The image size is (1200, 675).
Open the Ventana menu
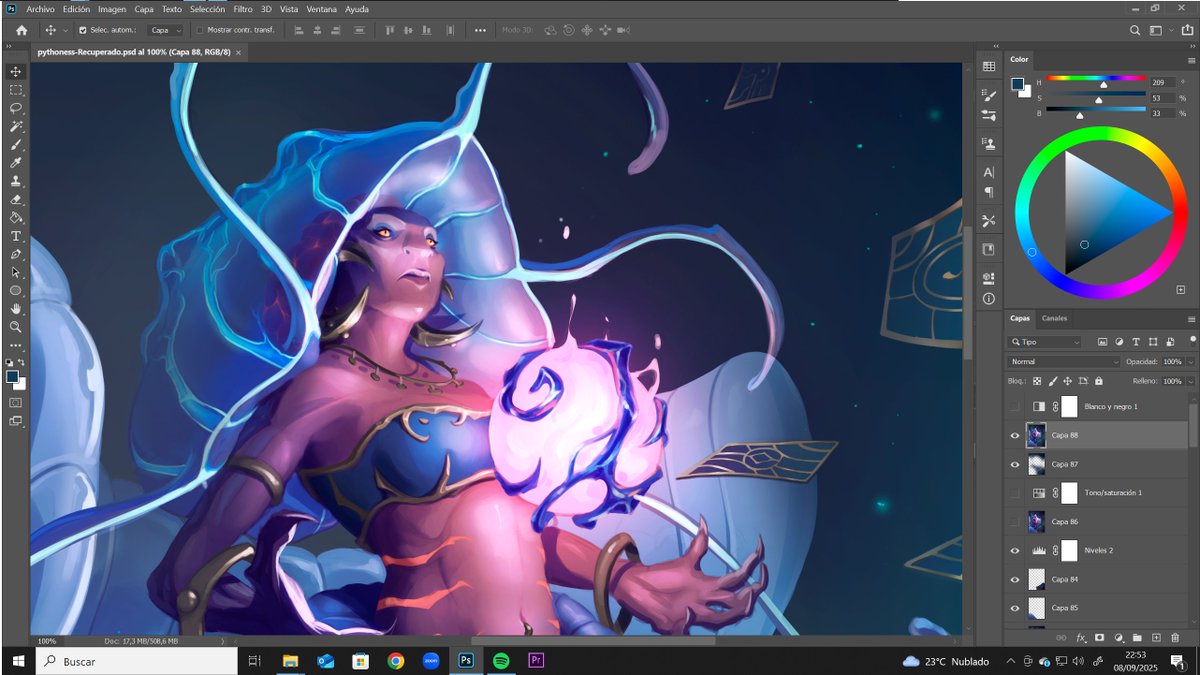pyautogui.click(x=322, y=9)
